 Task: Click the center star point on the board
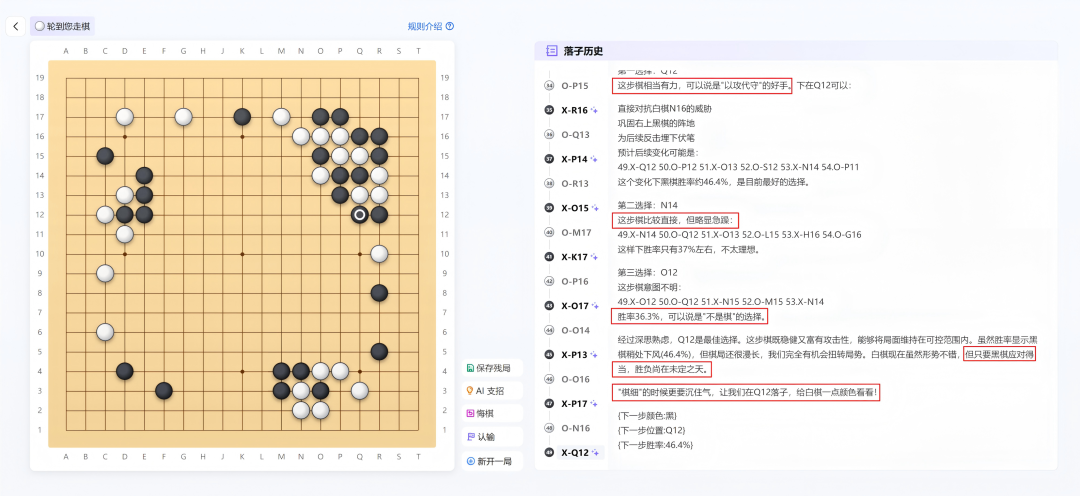point(242,254)
